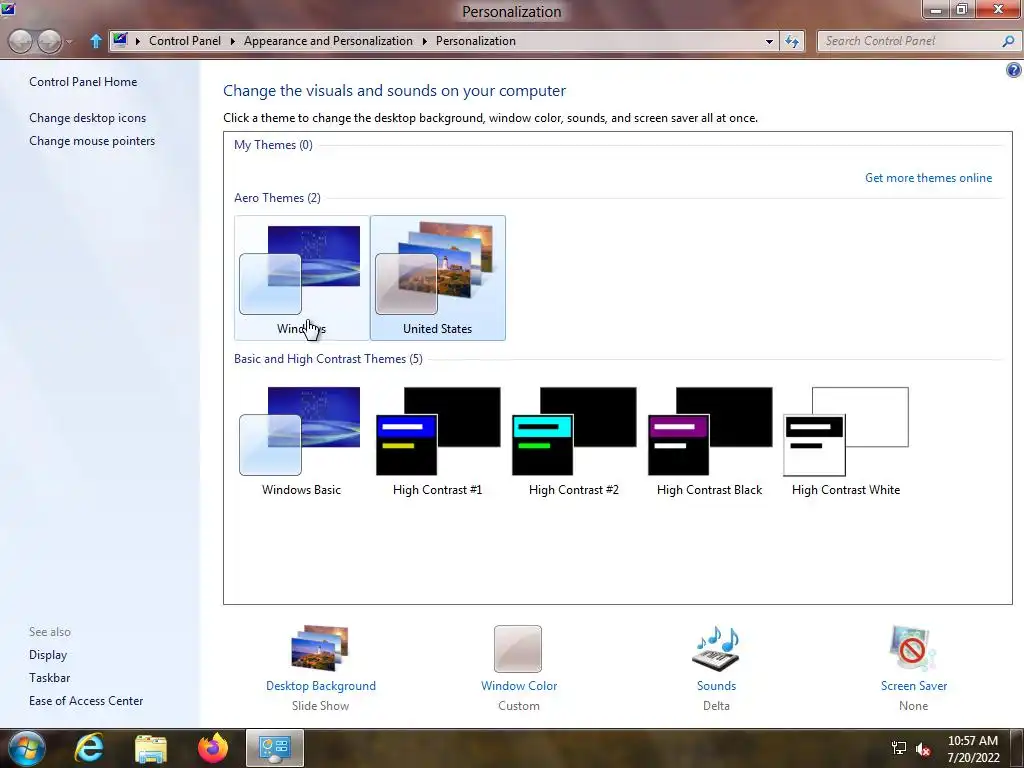Click the blue Up arrow

(95, 41)
